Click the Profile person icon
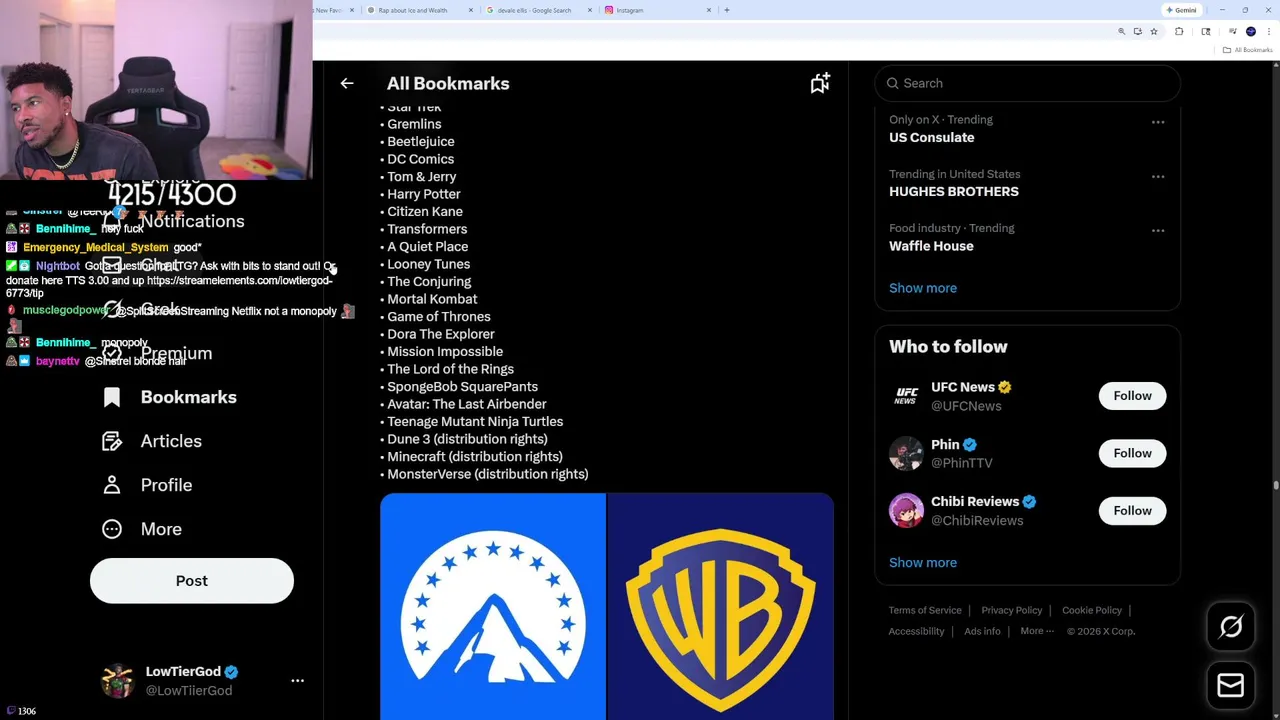 (x=112, y=485)
